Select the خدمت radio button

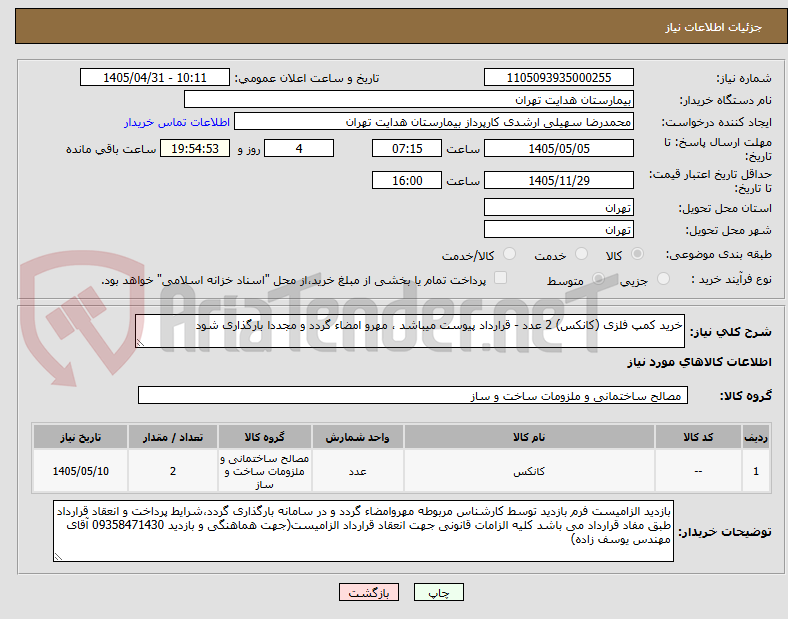pos(581,254)
